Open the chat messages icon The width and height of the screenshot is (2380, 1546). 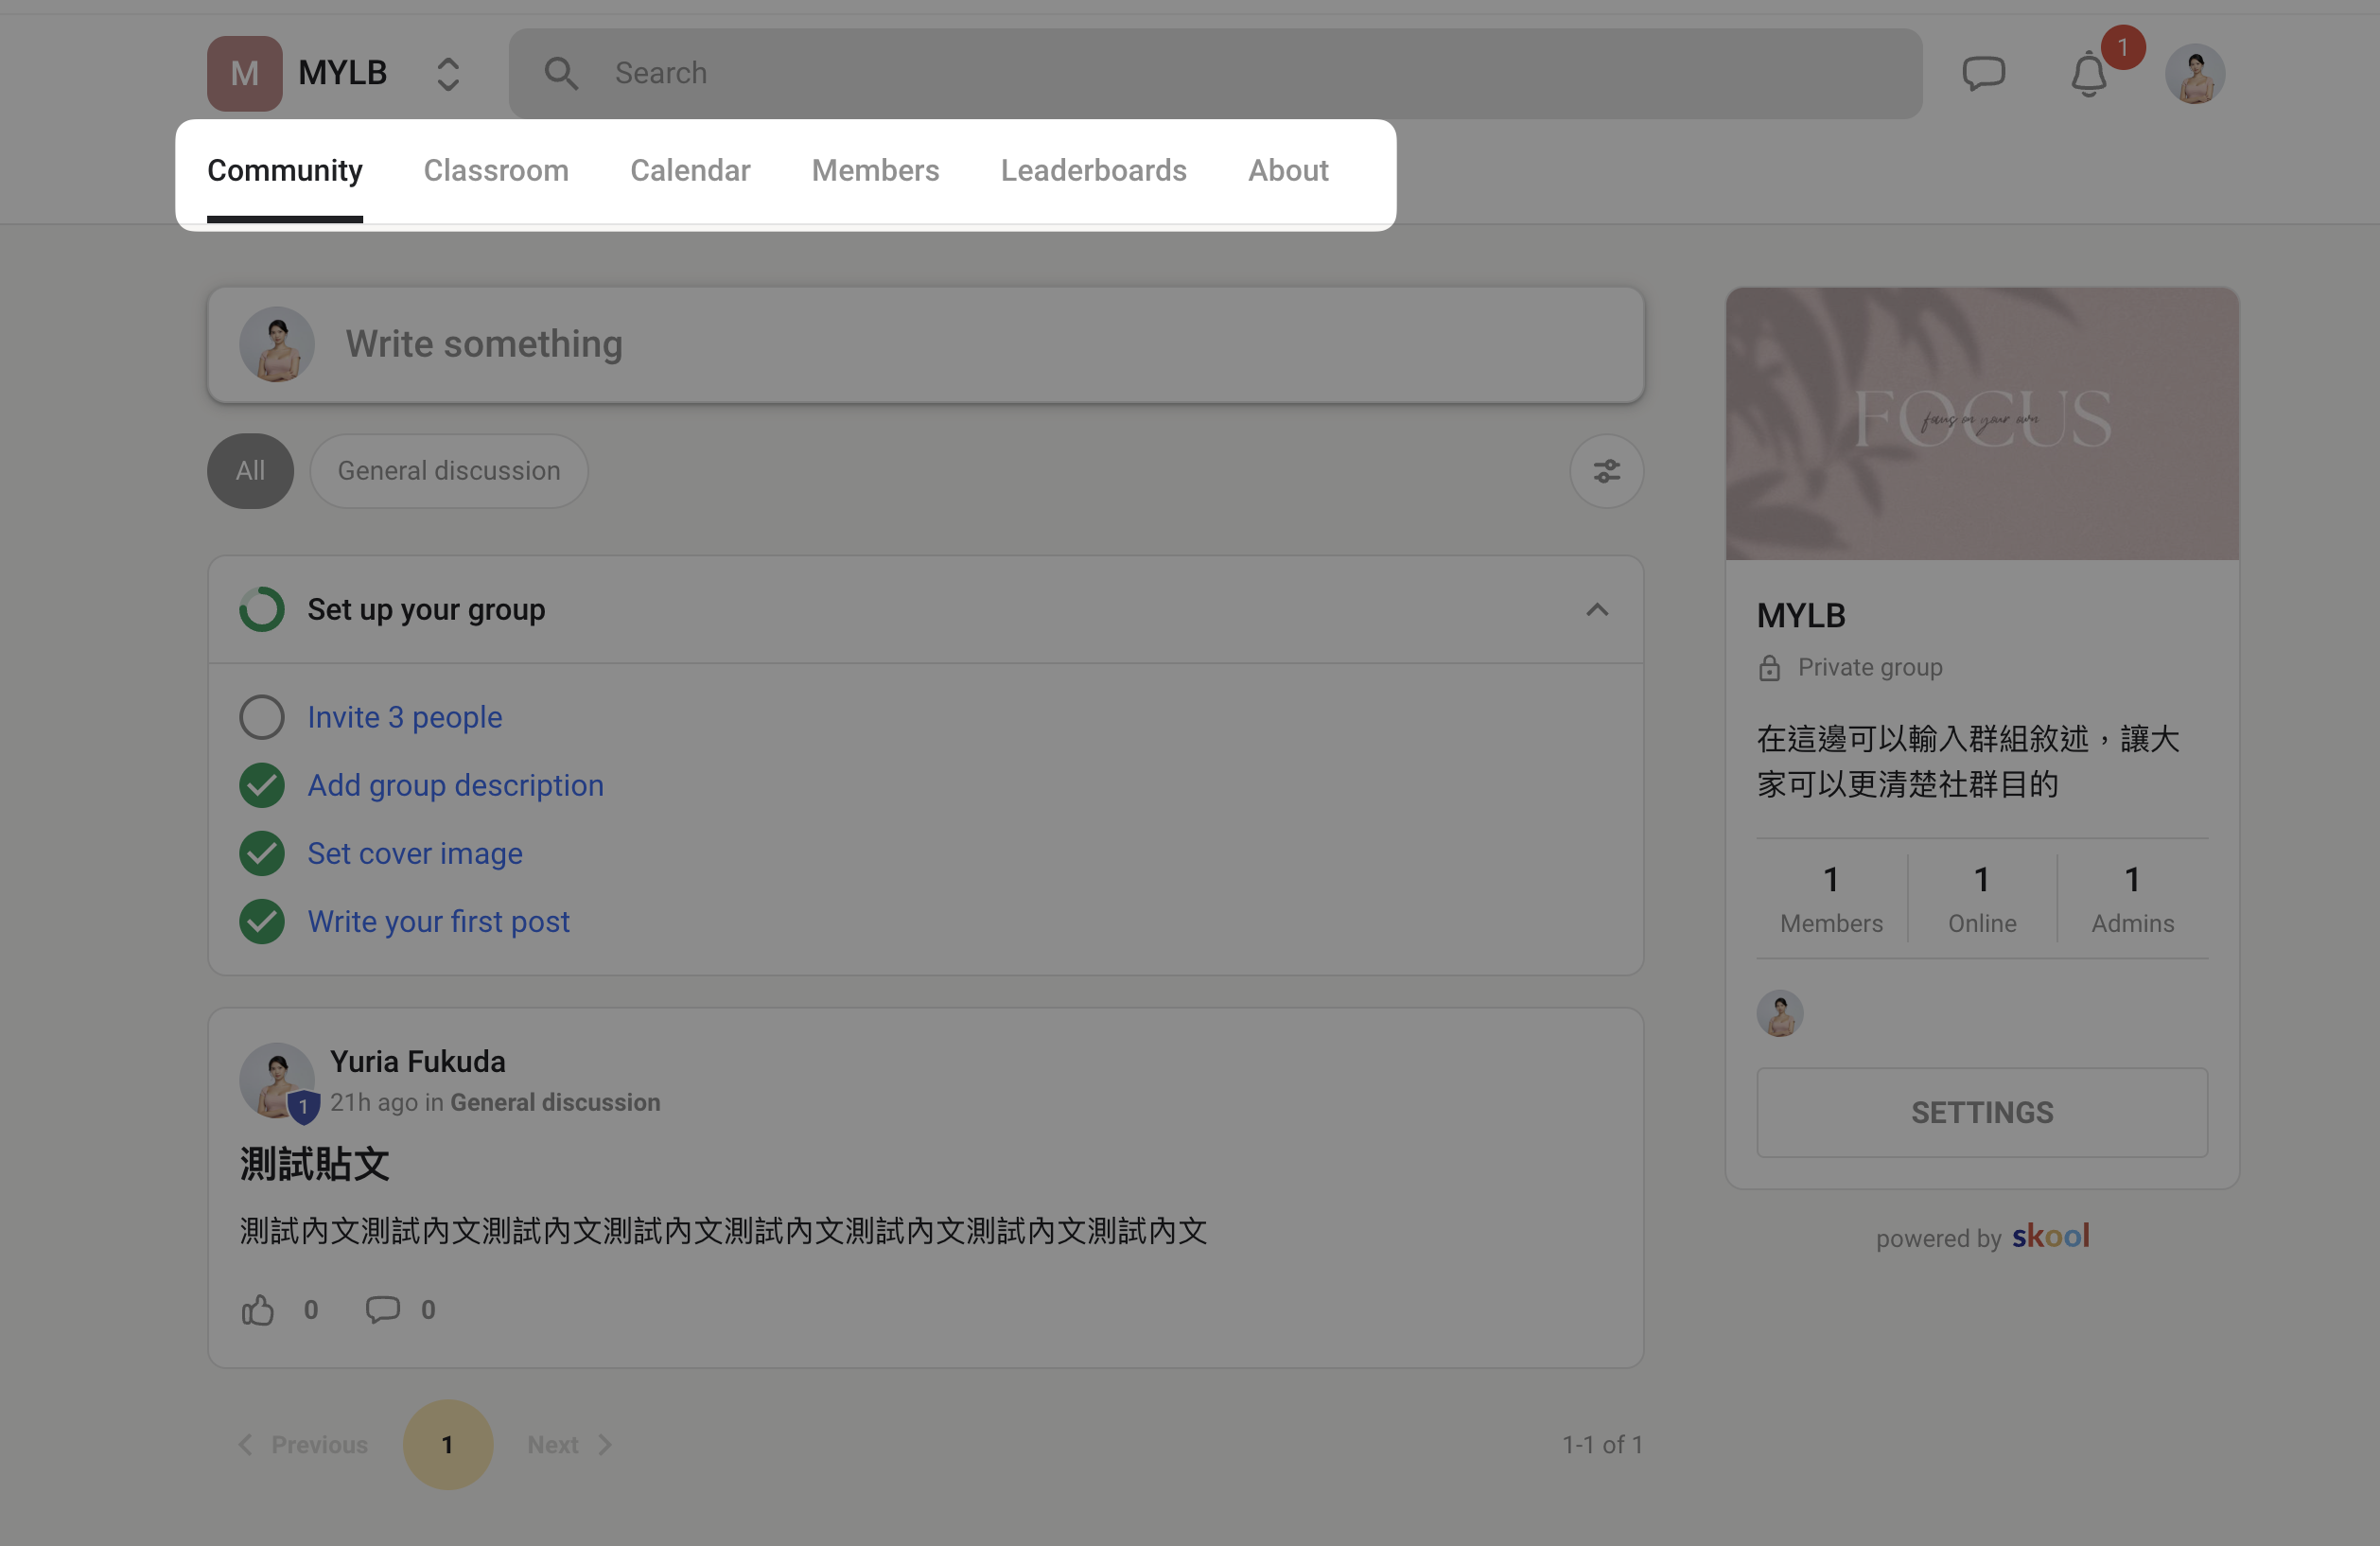1983,73
